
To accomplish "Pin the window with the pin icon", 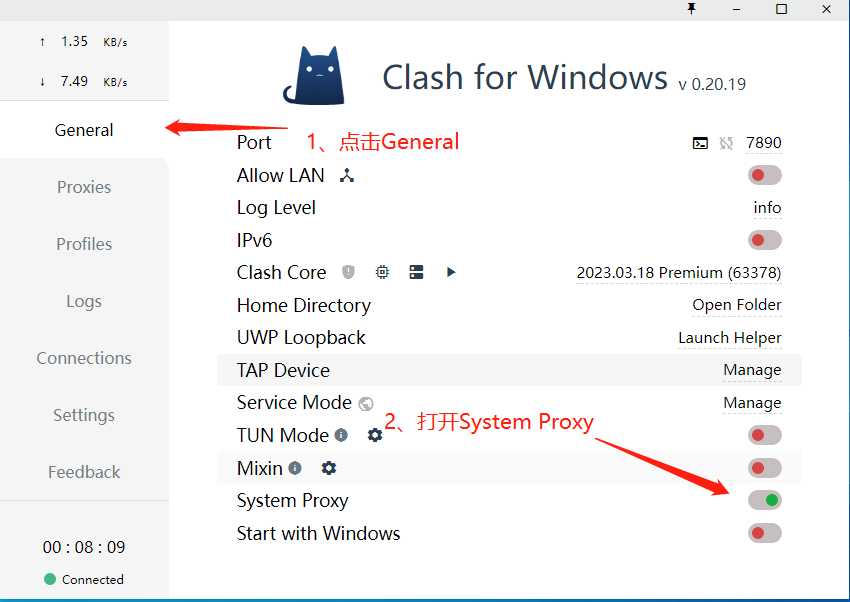I will click(691, 9).
